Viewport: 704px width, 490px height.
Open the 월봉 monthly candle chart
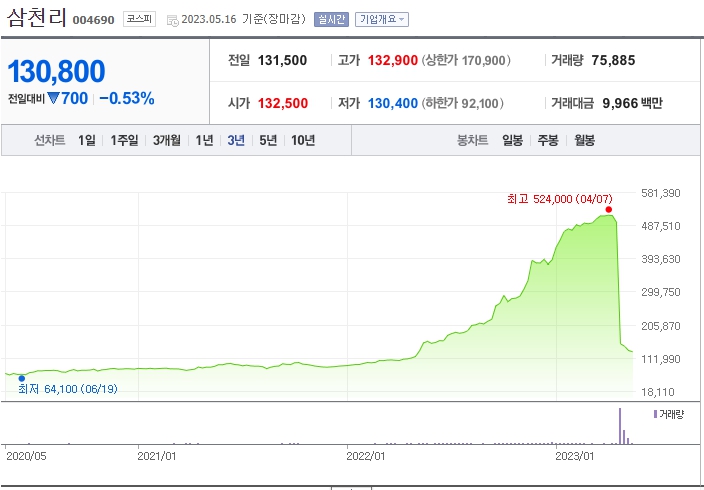tap(582, 140)
